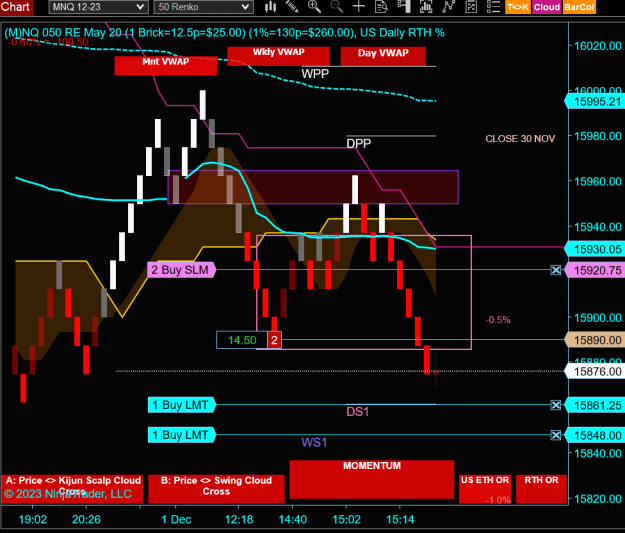Click the US ETH OR button

click(x=485, y=489)
